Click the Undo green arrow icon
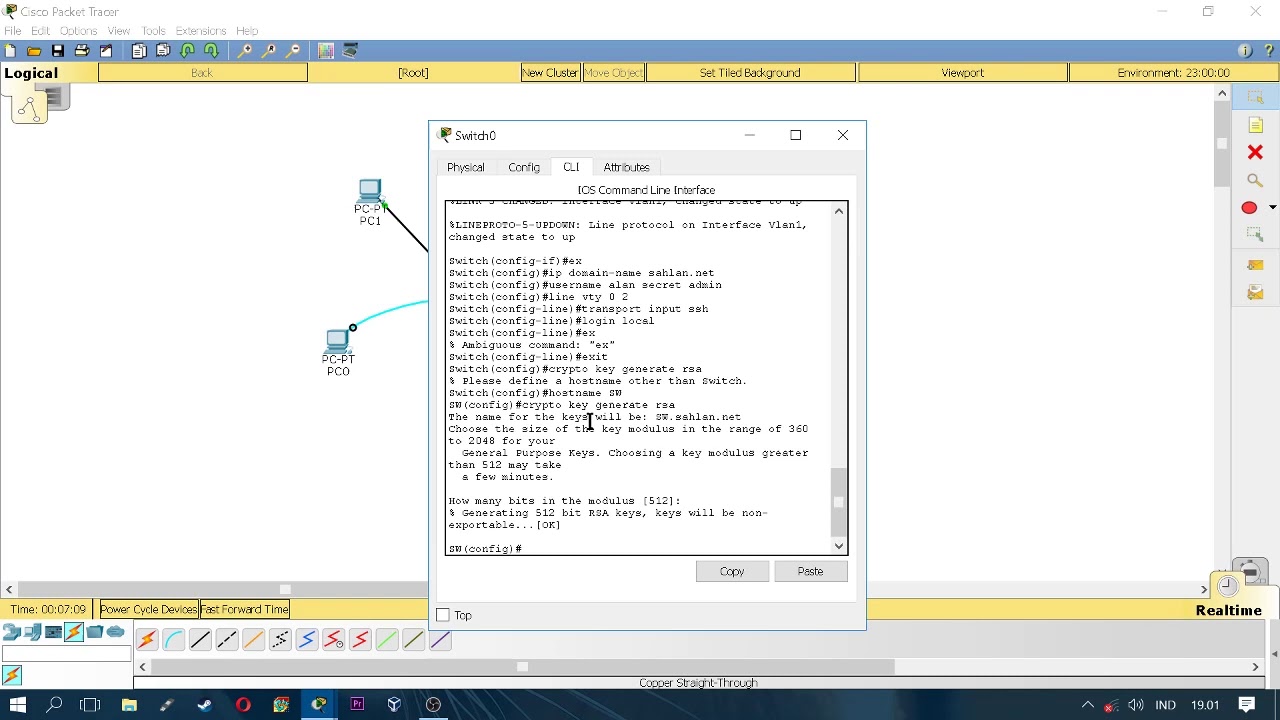 187,51
